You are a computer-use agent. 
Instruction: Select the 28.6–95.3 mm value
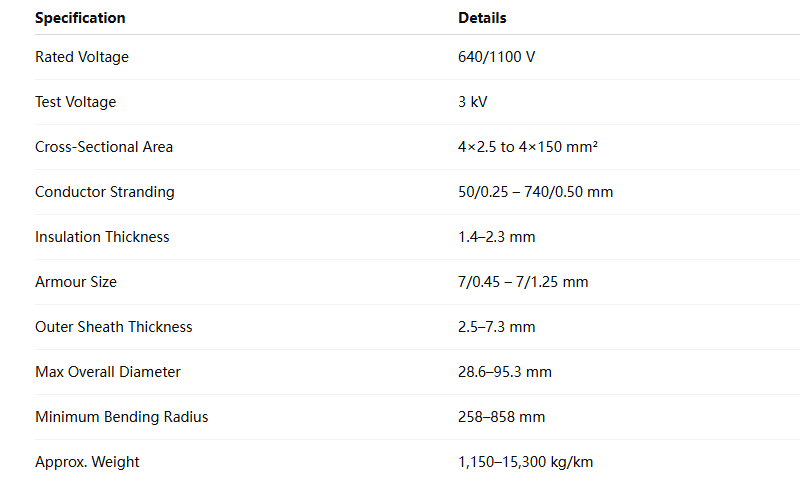click(505, 372)
